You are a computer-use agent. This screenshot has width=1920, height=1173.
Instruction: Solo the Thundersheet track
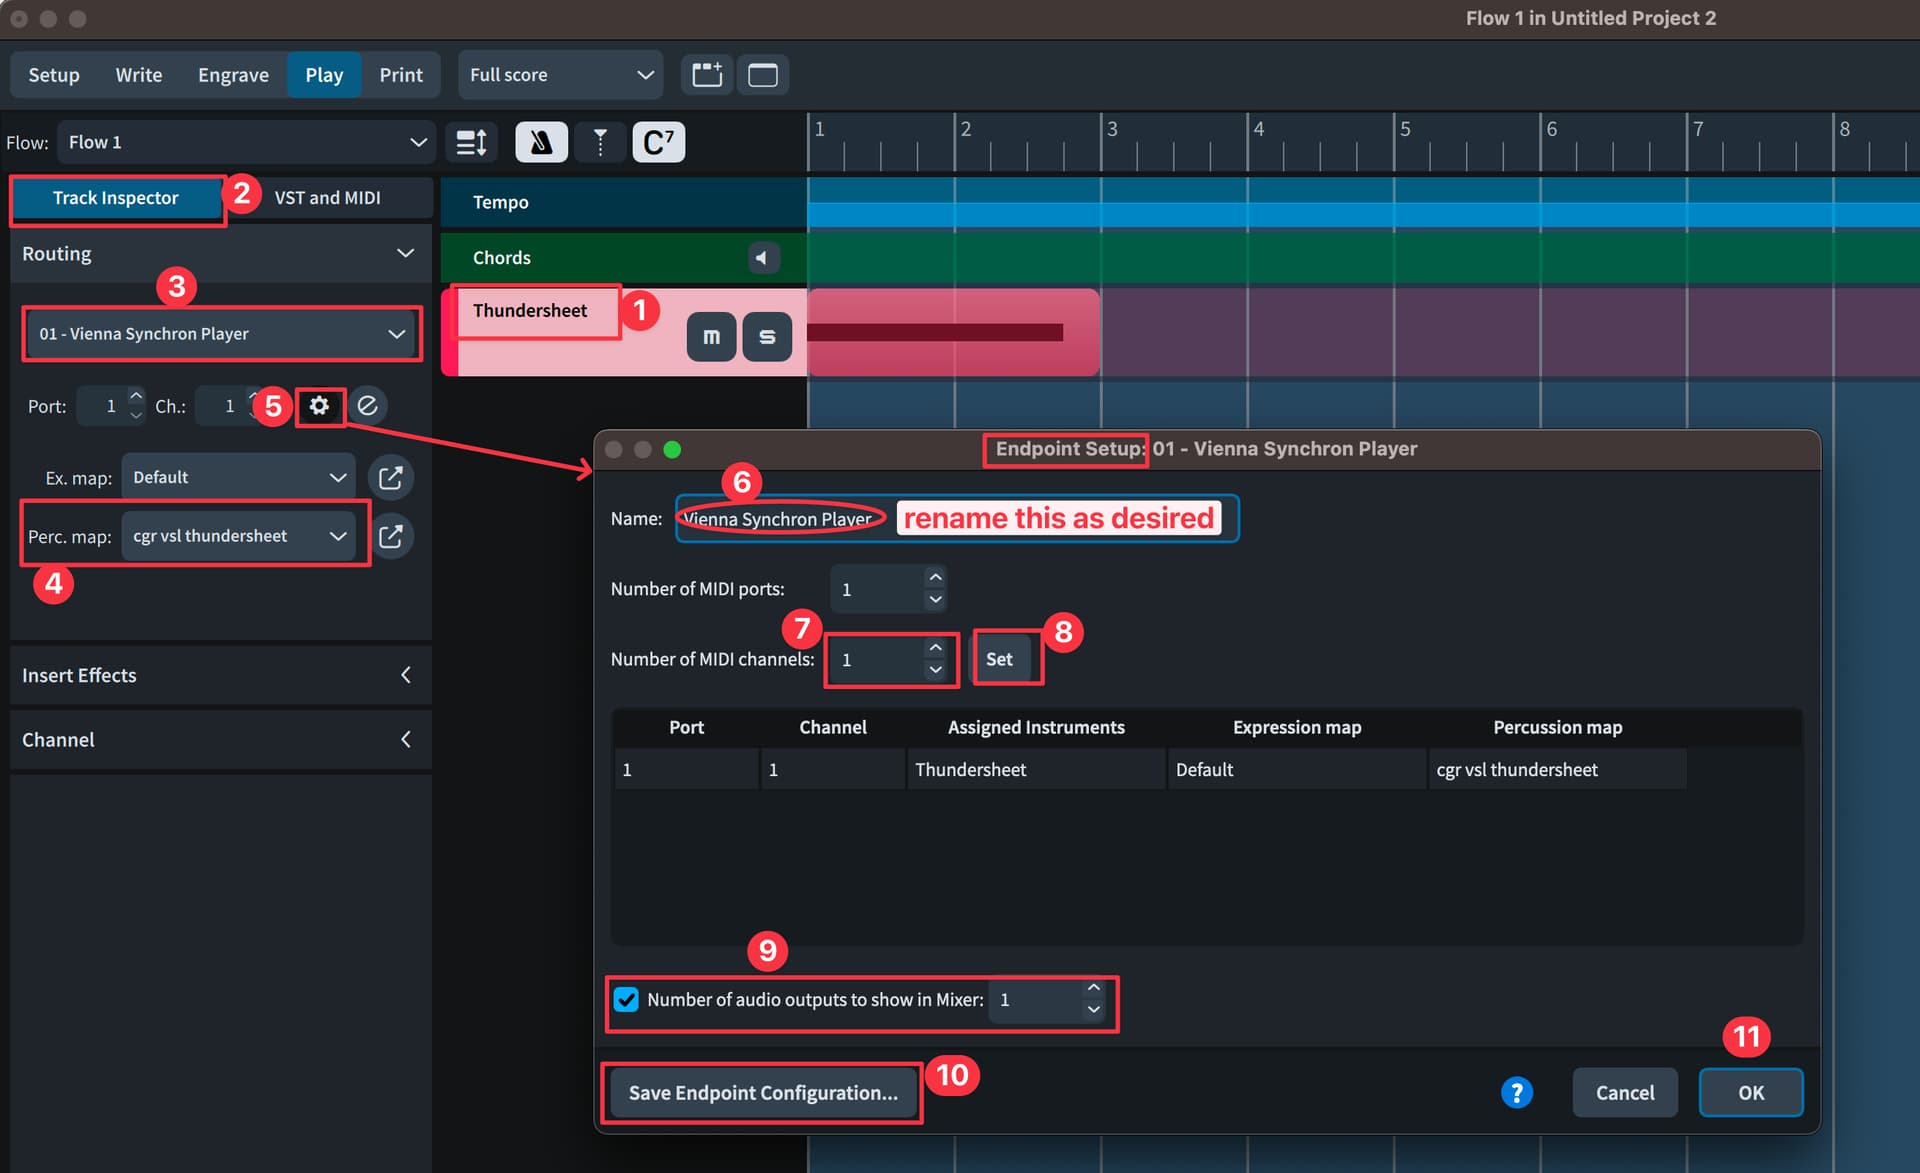(x=767, y=337)
